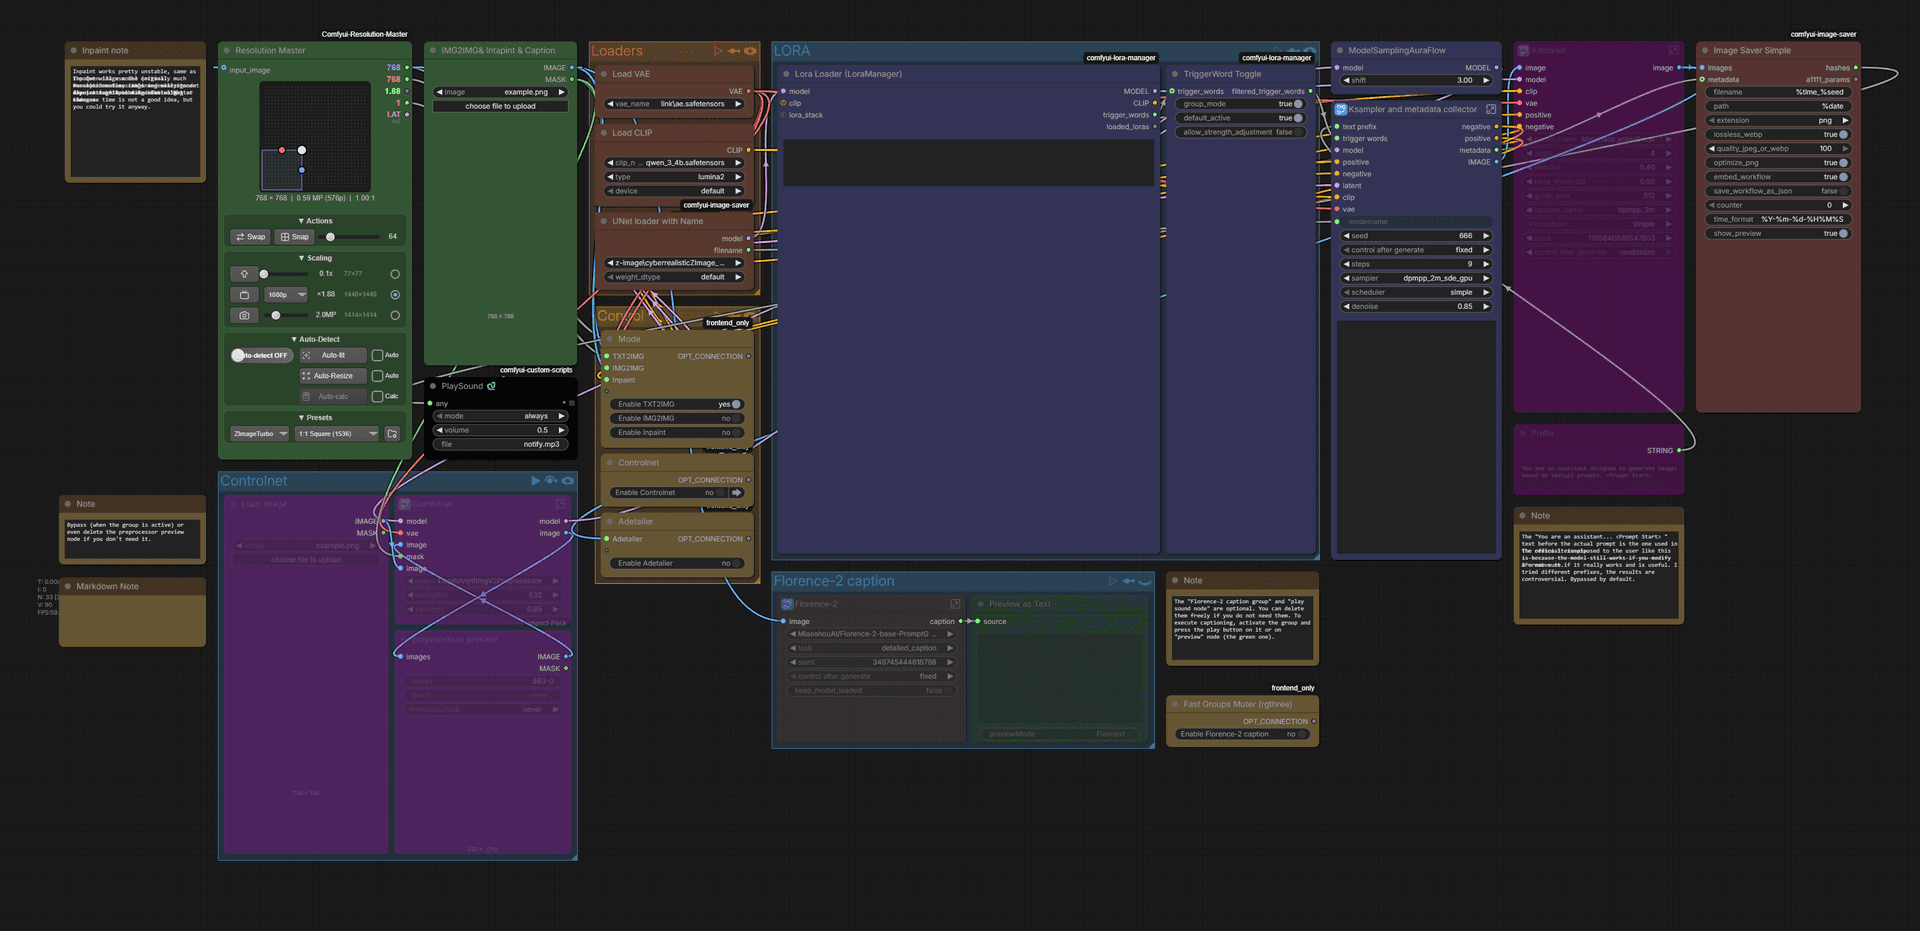Check the Auto checkbox beside Auto-fit
The image size is (1920, 931).
tap(377, 355)
